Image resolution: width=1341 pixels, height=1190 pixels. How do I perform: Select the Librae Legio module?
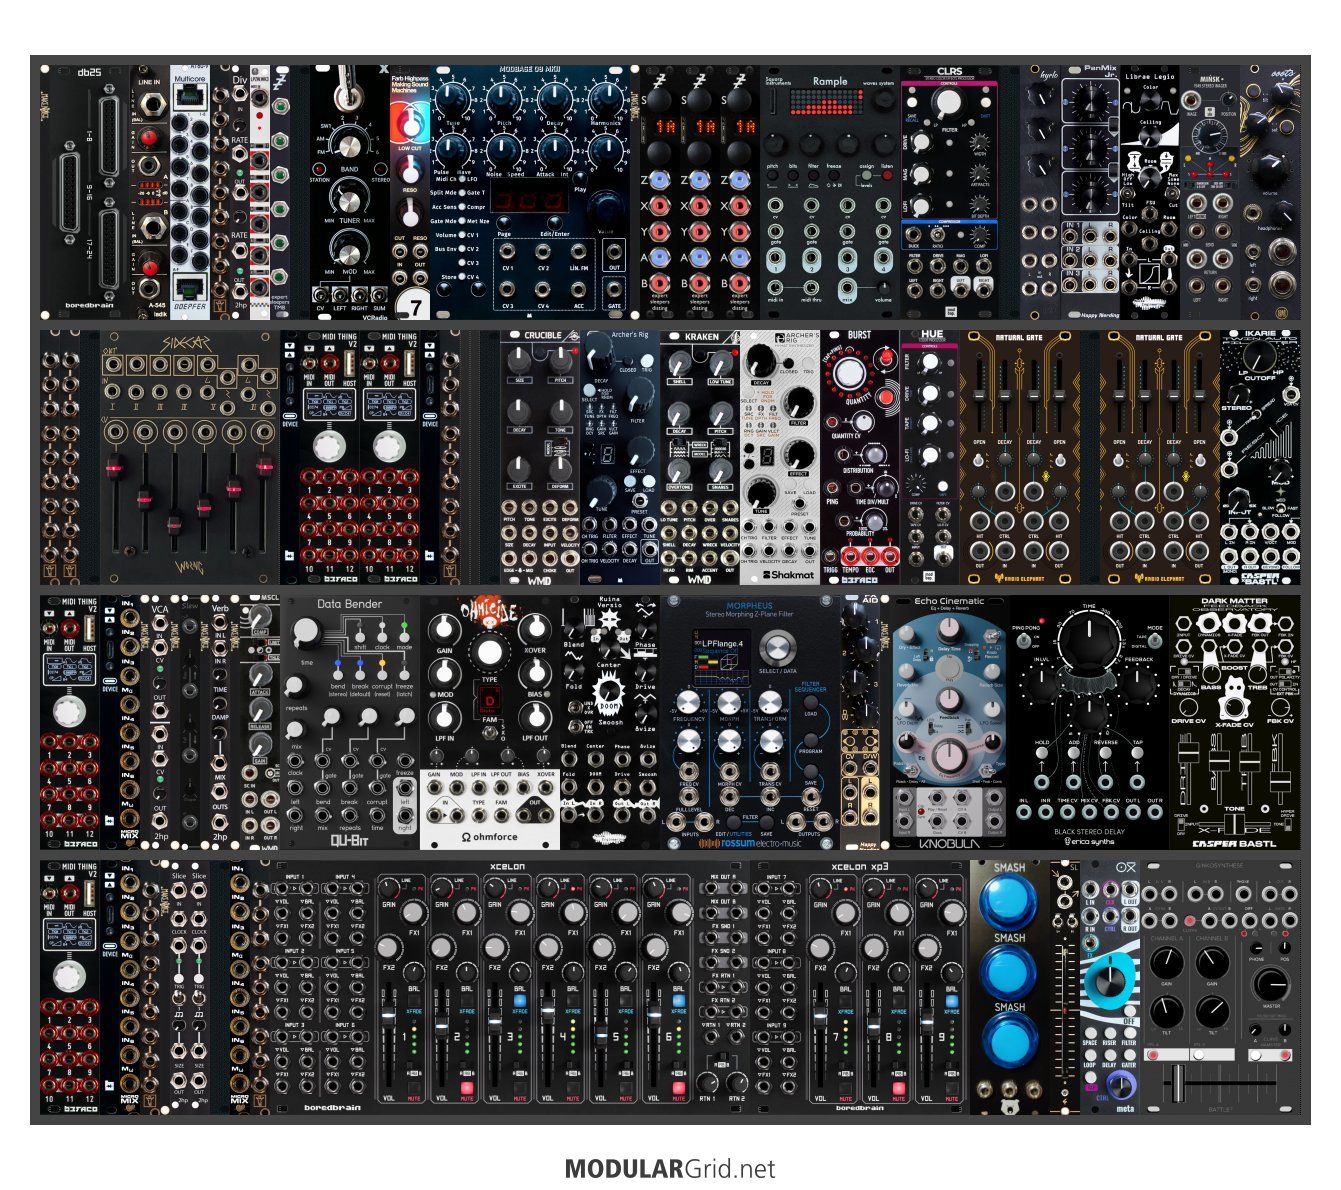pos(1150,192)
